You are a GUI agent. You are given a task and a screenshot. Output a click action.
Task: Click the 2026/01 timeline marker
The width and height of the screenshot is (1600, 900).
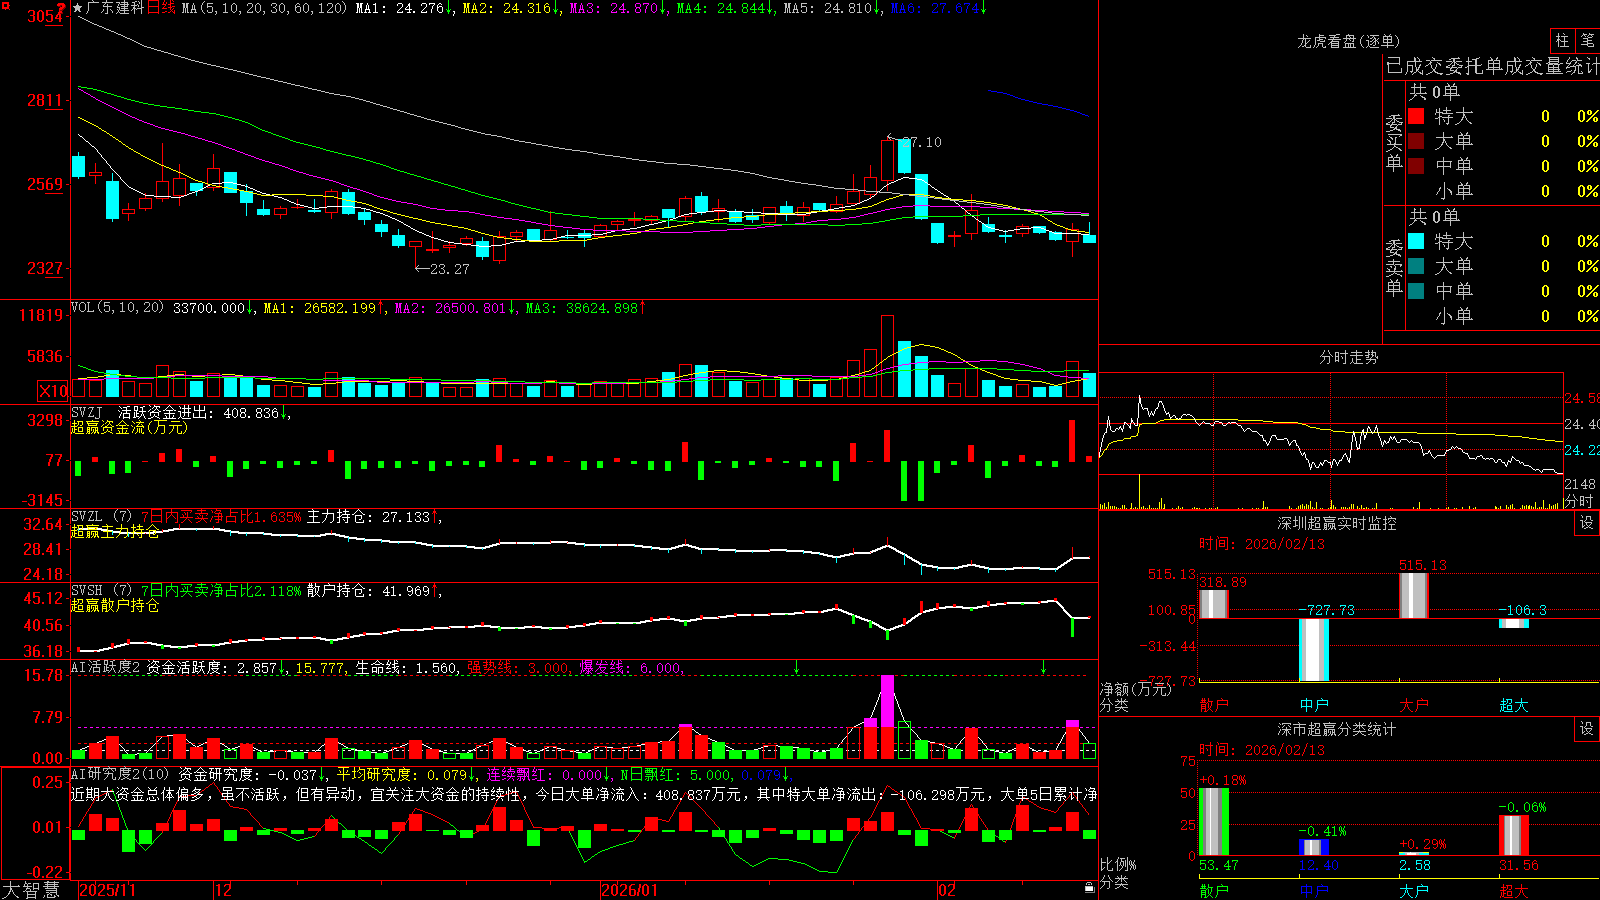tap(630, 890)
